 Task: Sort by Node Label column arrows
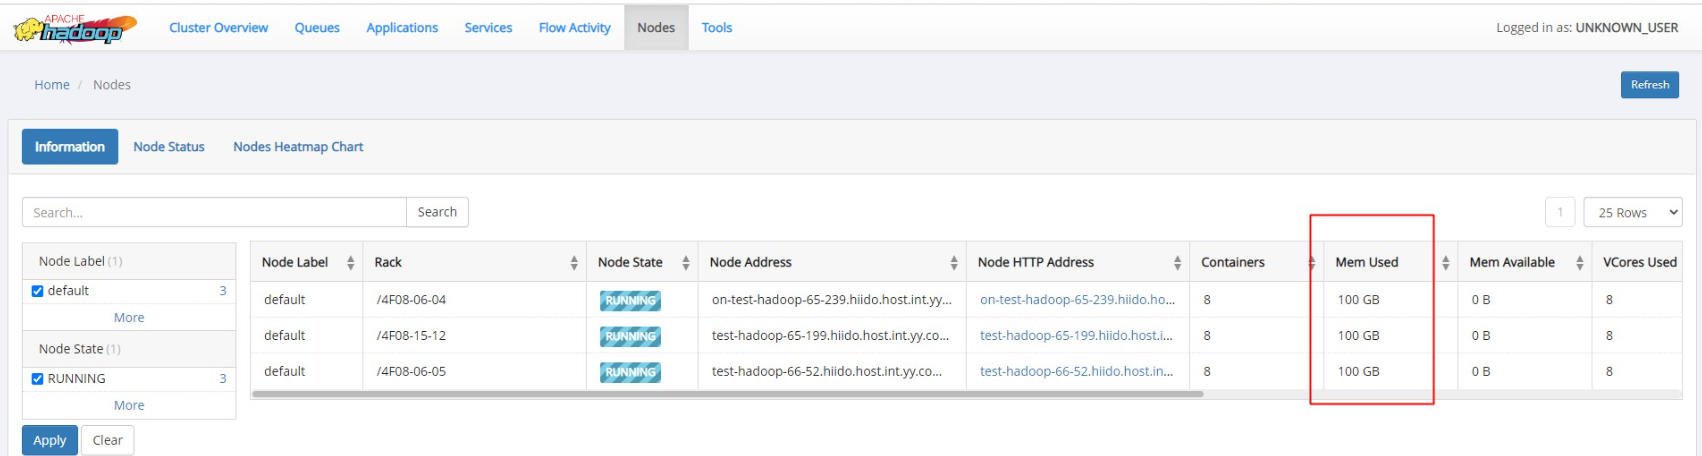(350, 263)
